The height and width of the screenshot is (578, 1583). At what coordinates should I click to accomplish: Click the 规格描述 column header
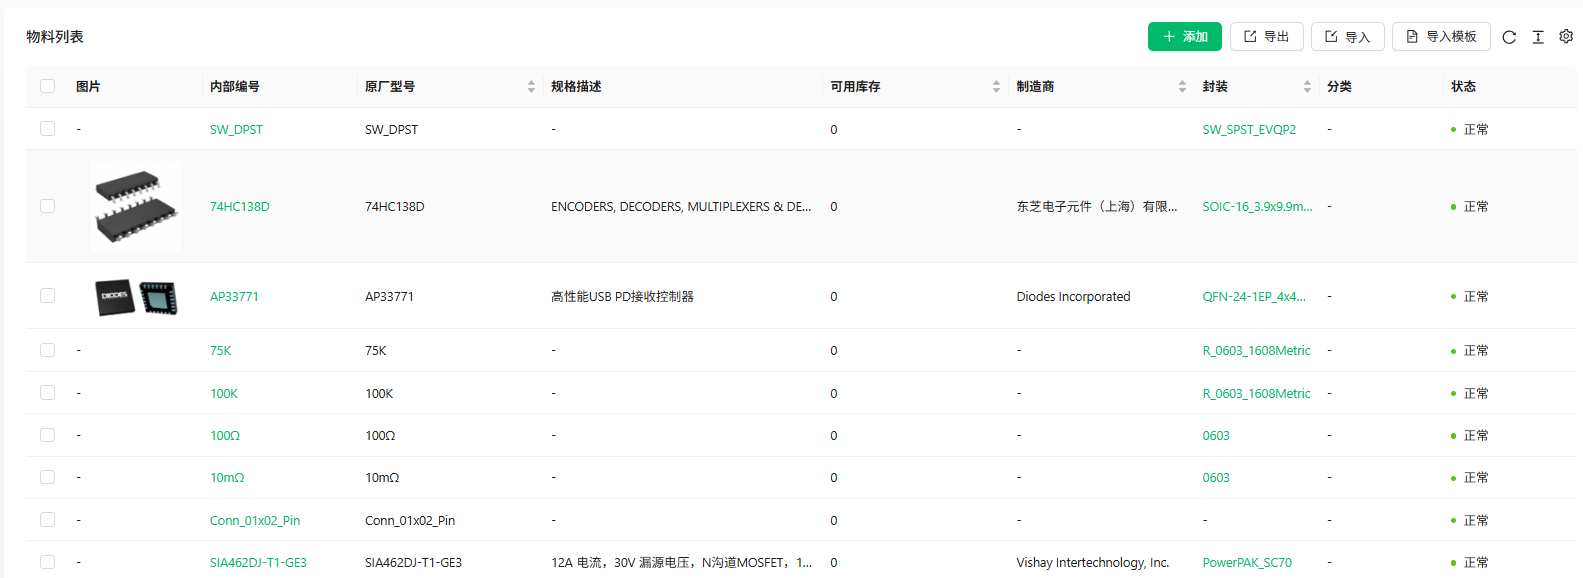point(576,87)
